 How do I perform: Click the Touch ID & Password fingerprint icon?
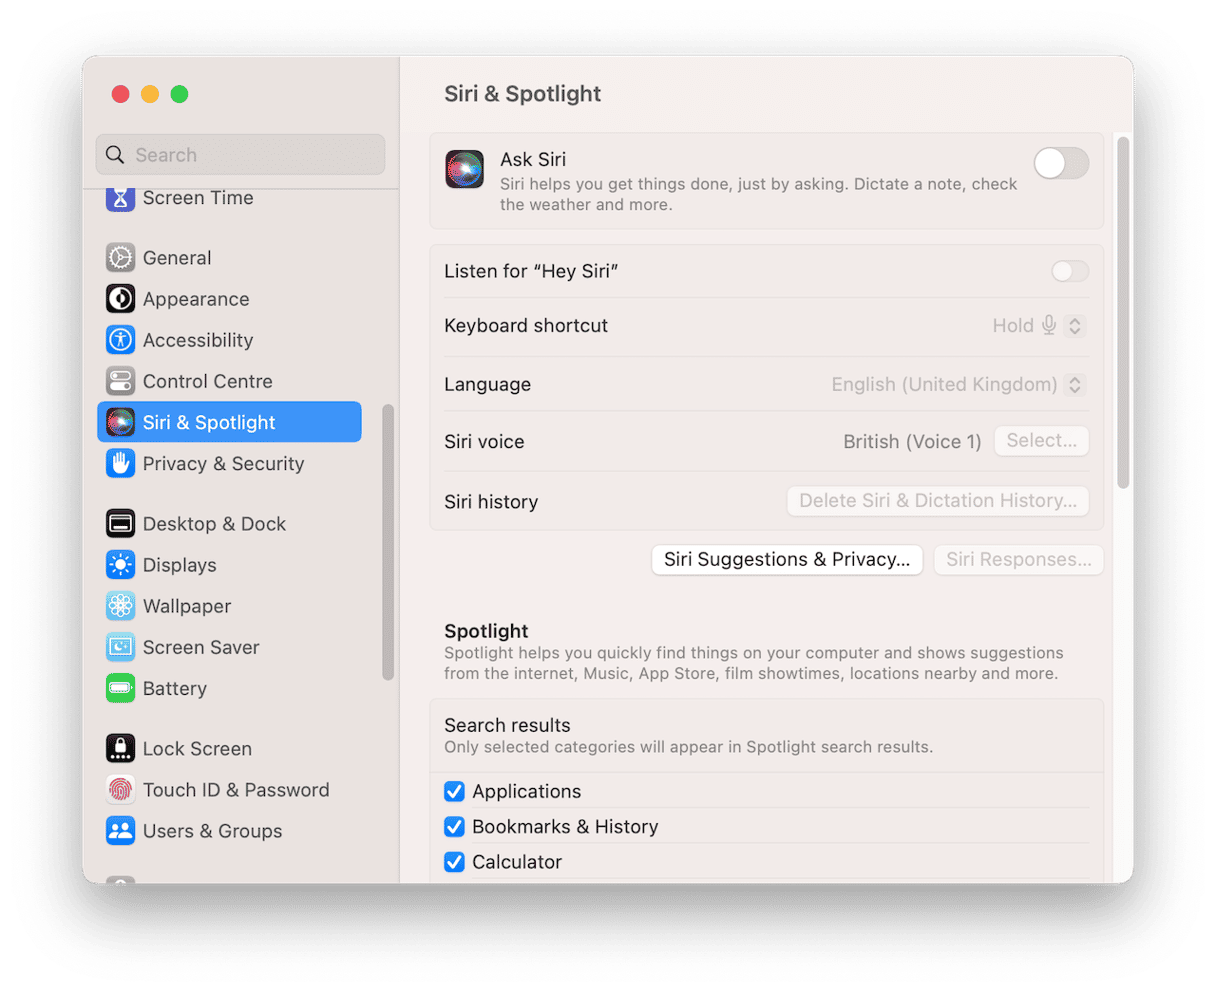pyautogui.click(x=119, y=789)
